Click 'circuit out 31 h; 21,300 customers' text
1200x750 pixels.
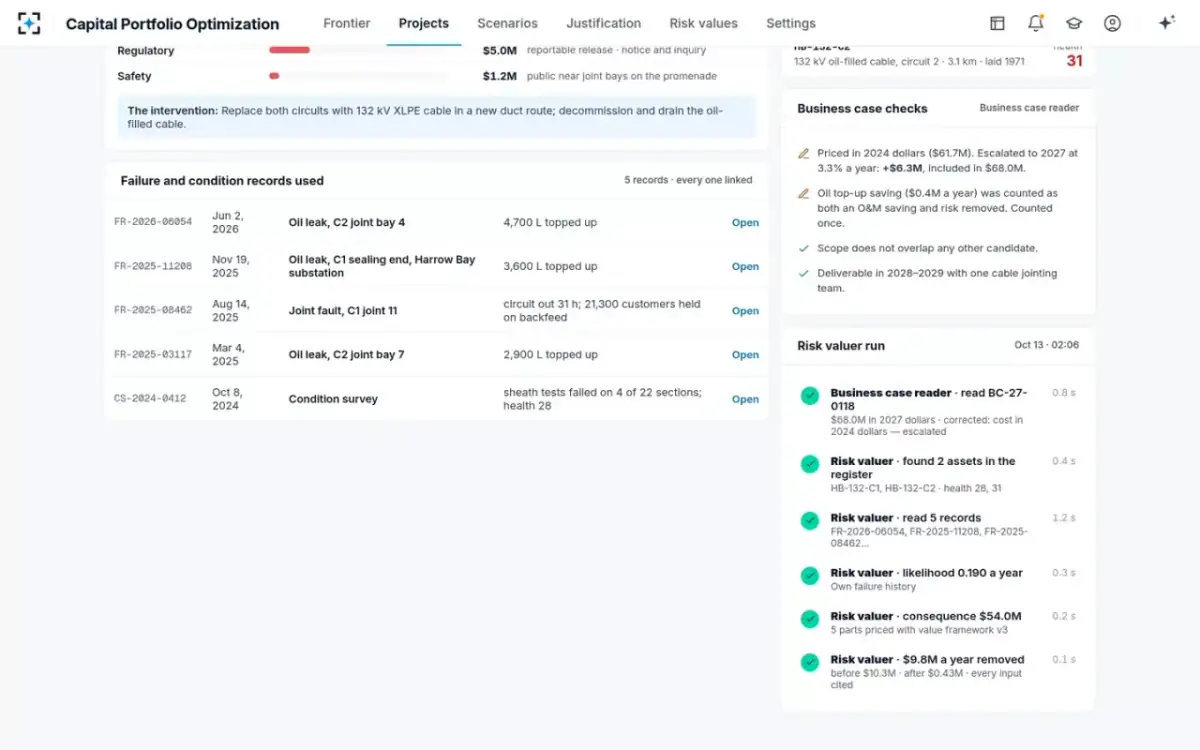(602, 311)
